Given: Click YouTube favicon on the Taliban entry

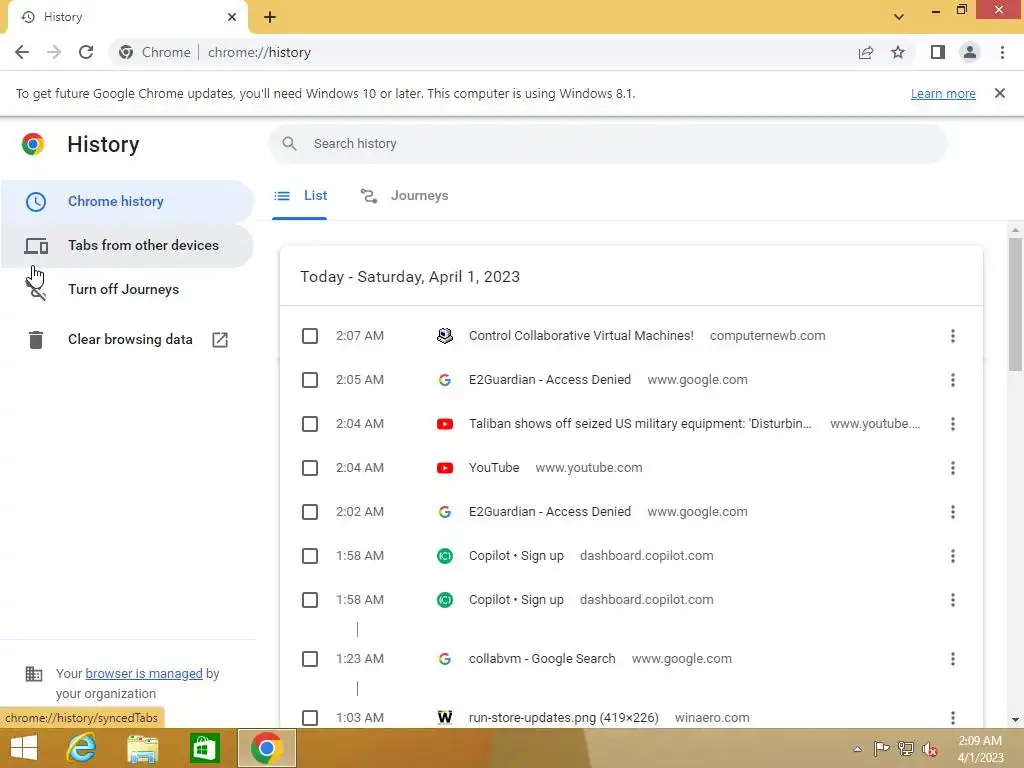Looking at the screenshot, I should [x=445, y=424].
